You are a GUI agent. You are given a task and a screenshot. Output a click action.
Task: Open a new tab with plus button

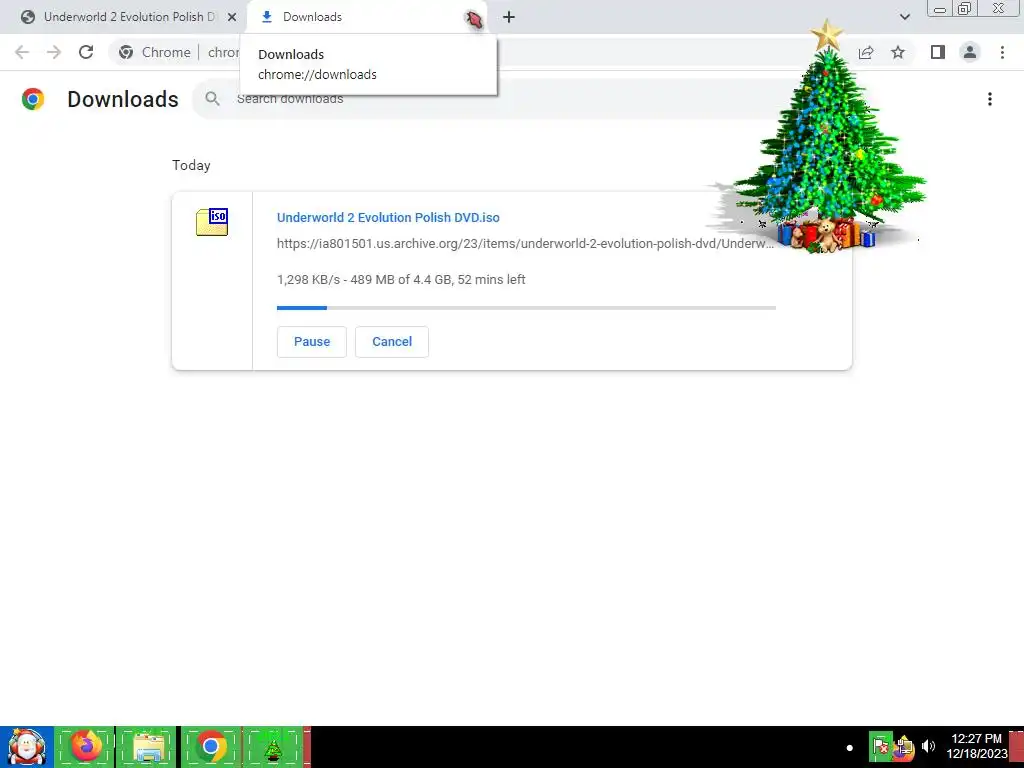[x=509, y=17]
